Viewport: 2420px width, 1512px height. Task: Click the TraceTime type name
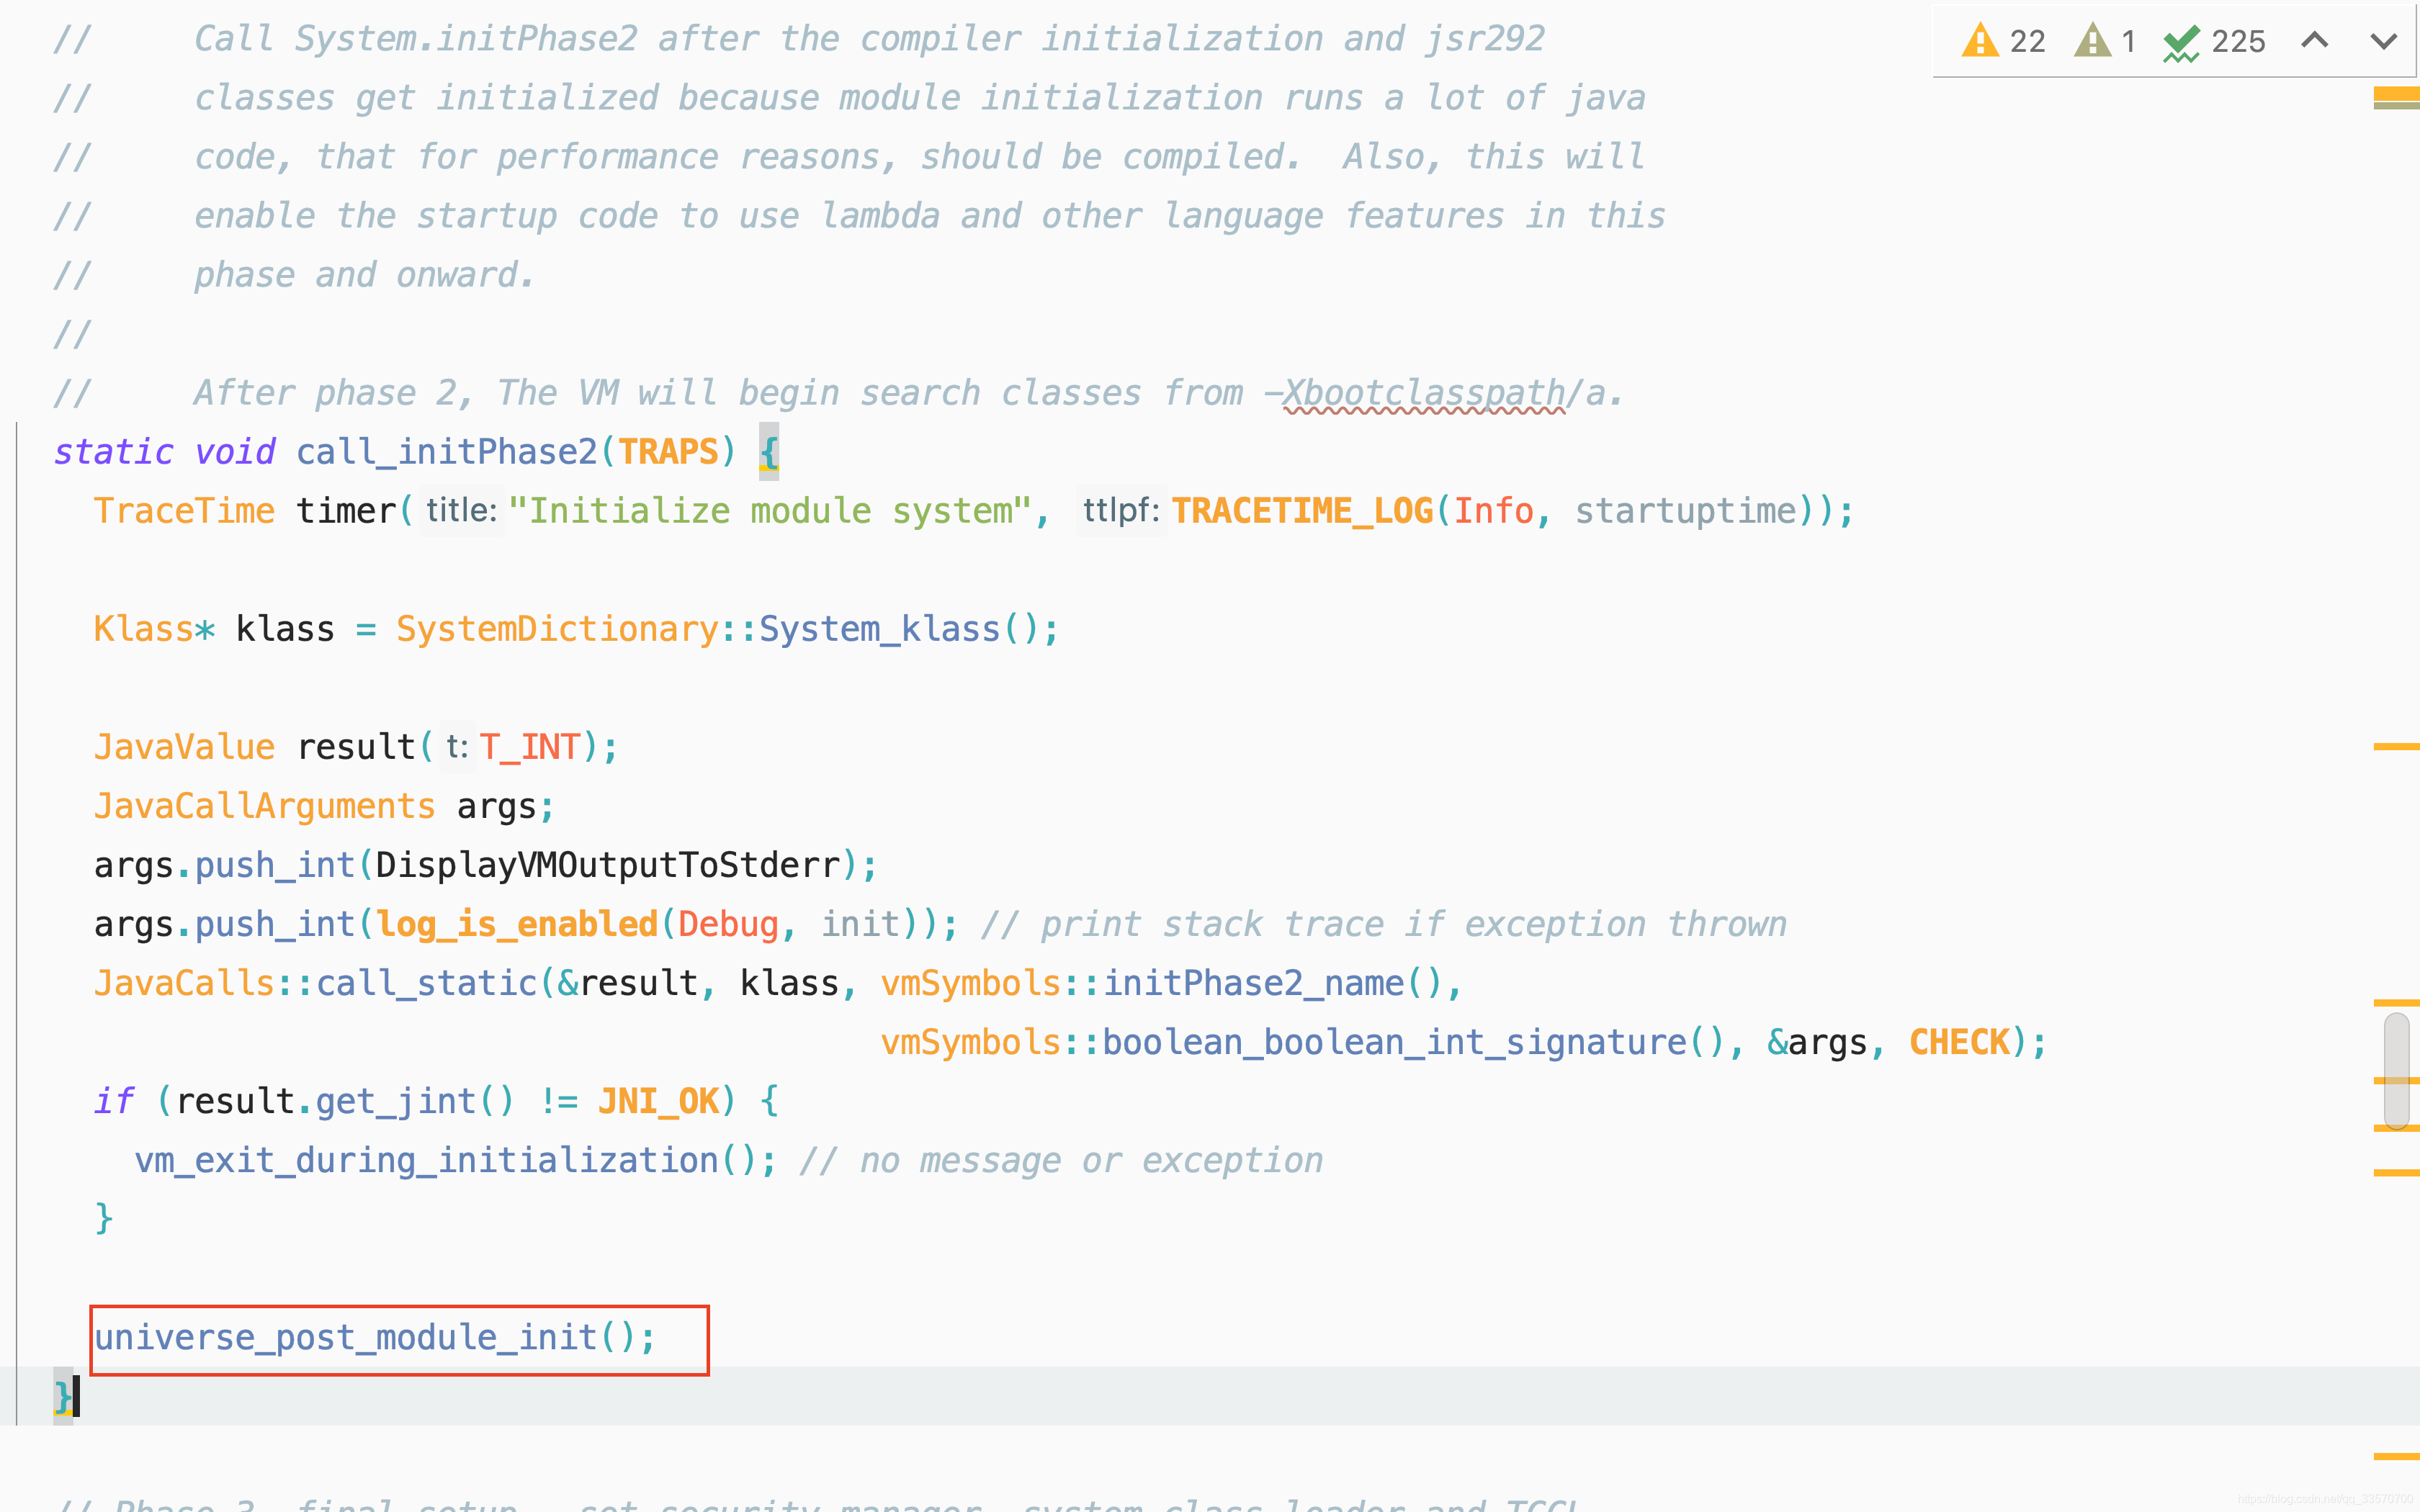click(184, 511)
